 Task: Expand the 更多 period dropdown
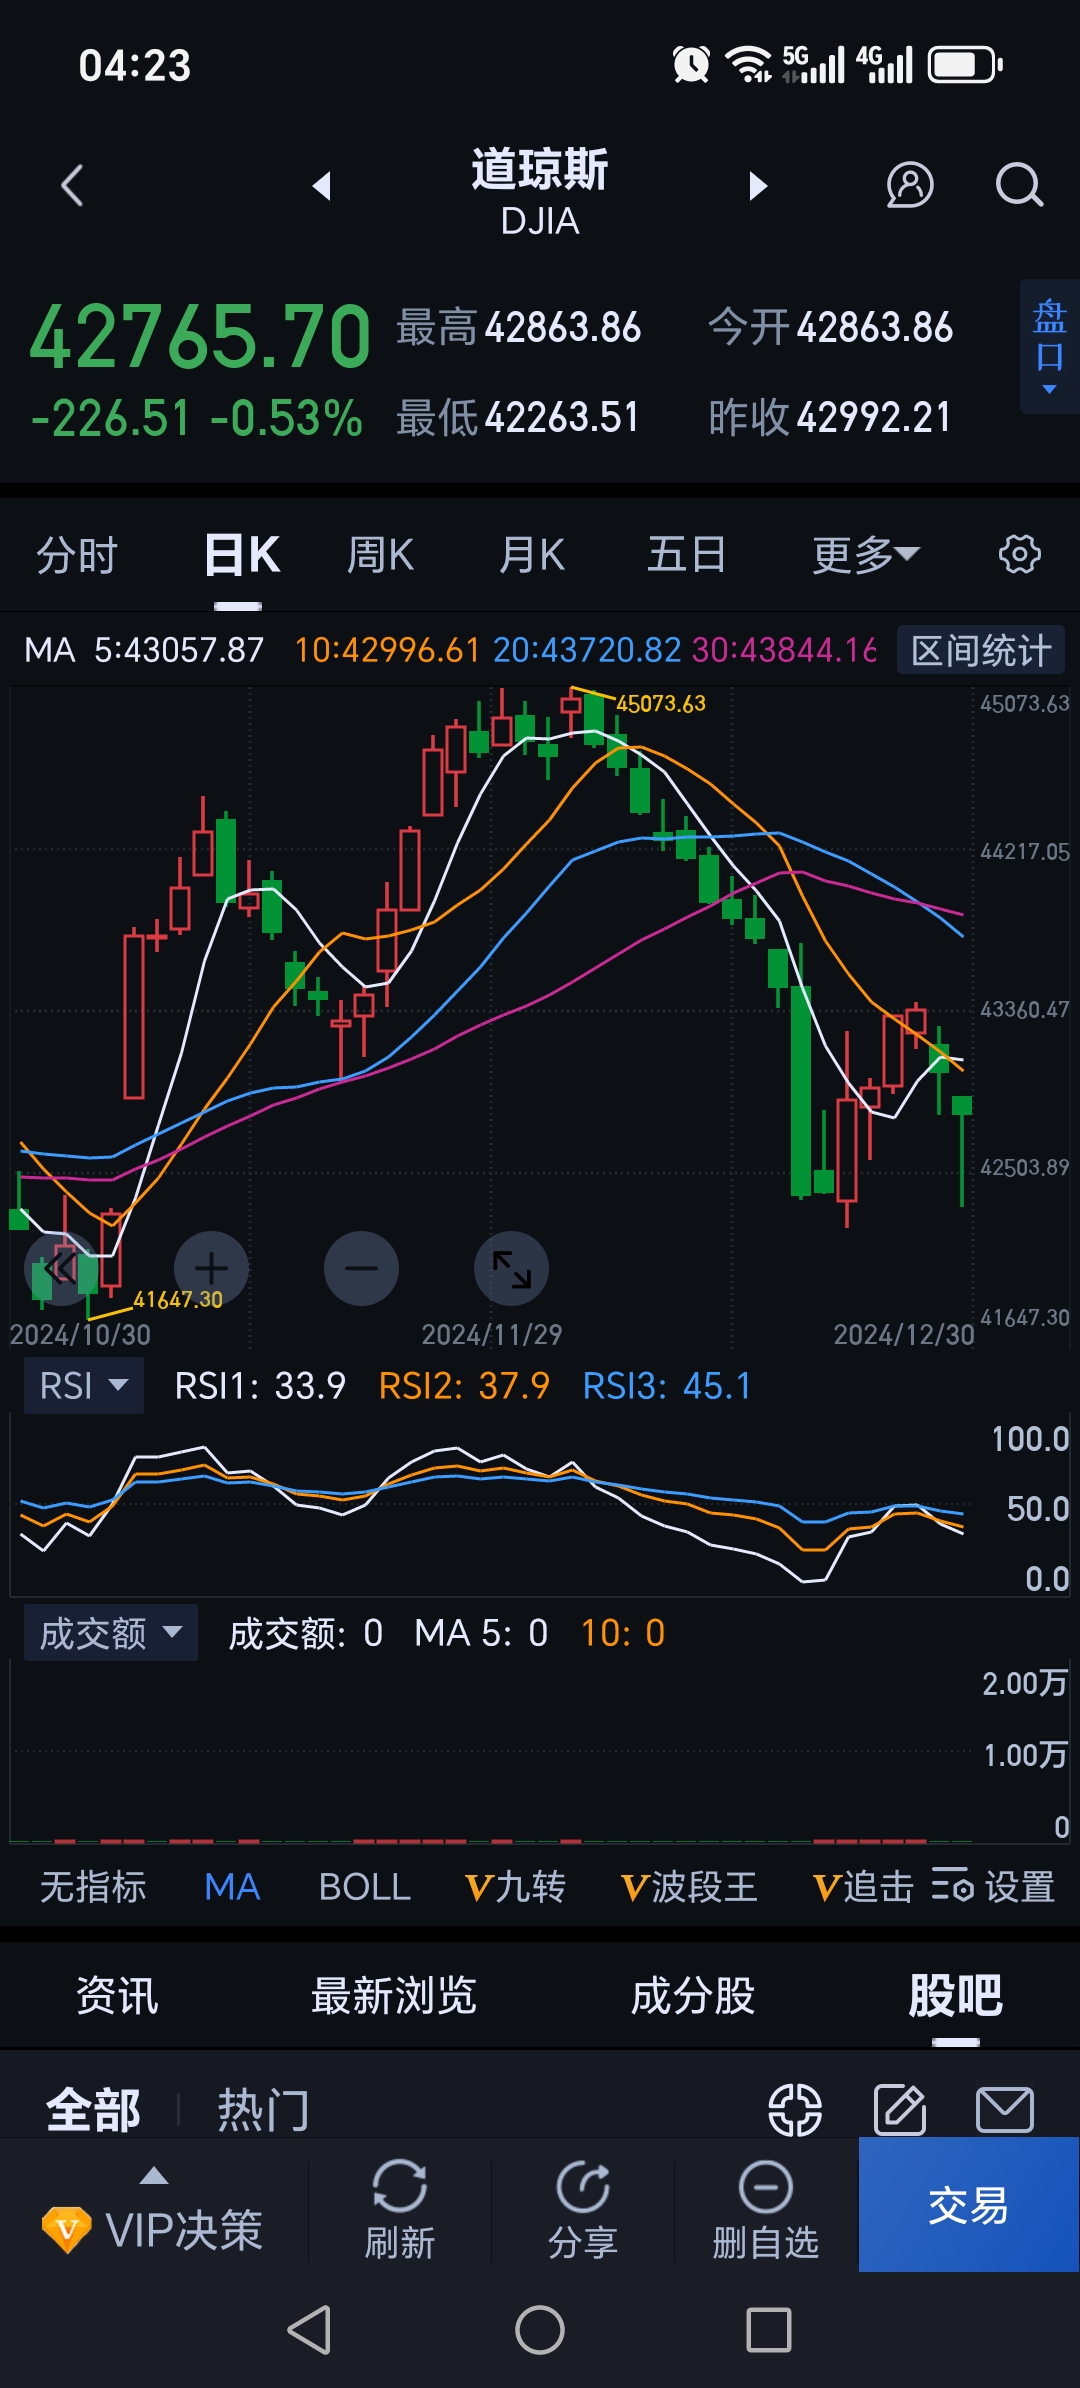[x=865, y=555]
